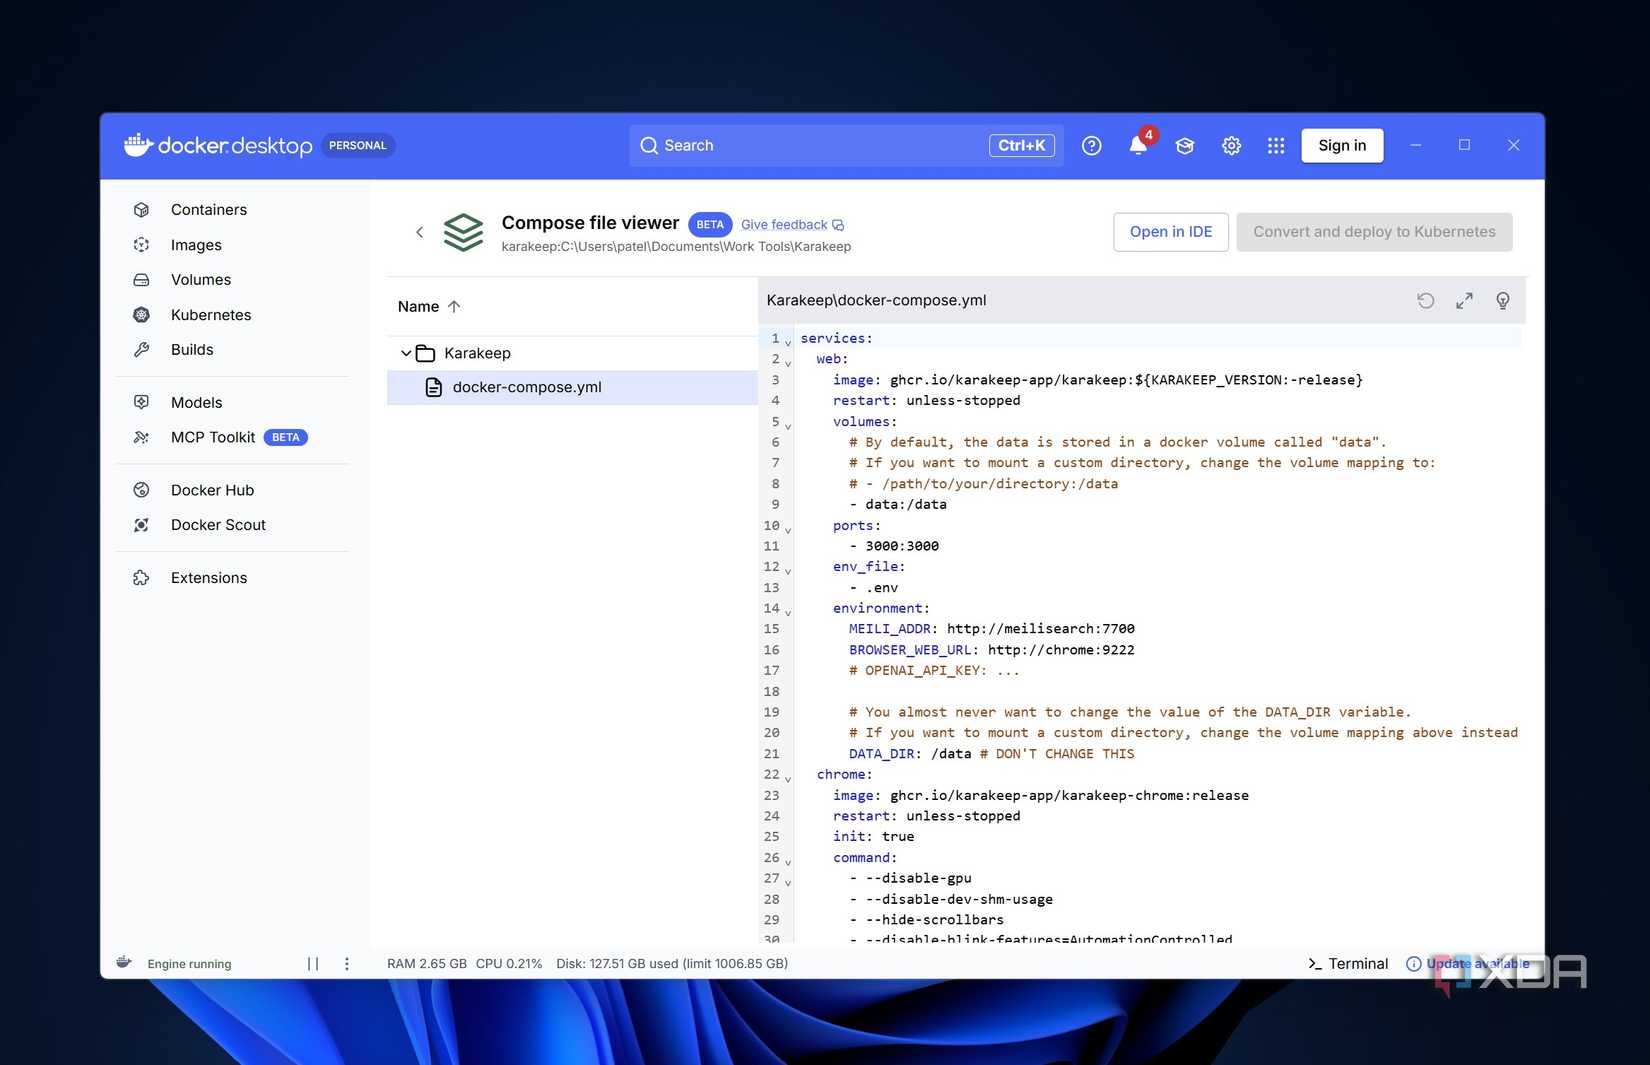This screenshot has width=1650, height=1065.
Task: Click the Update available notice
Action: click(x=1468, y=964)
